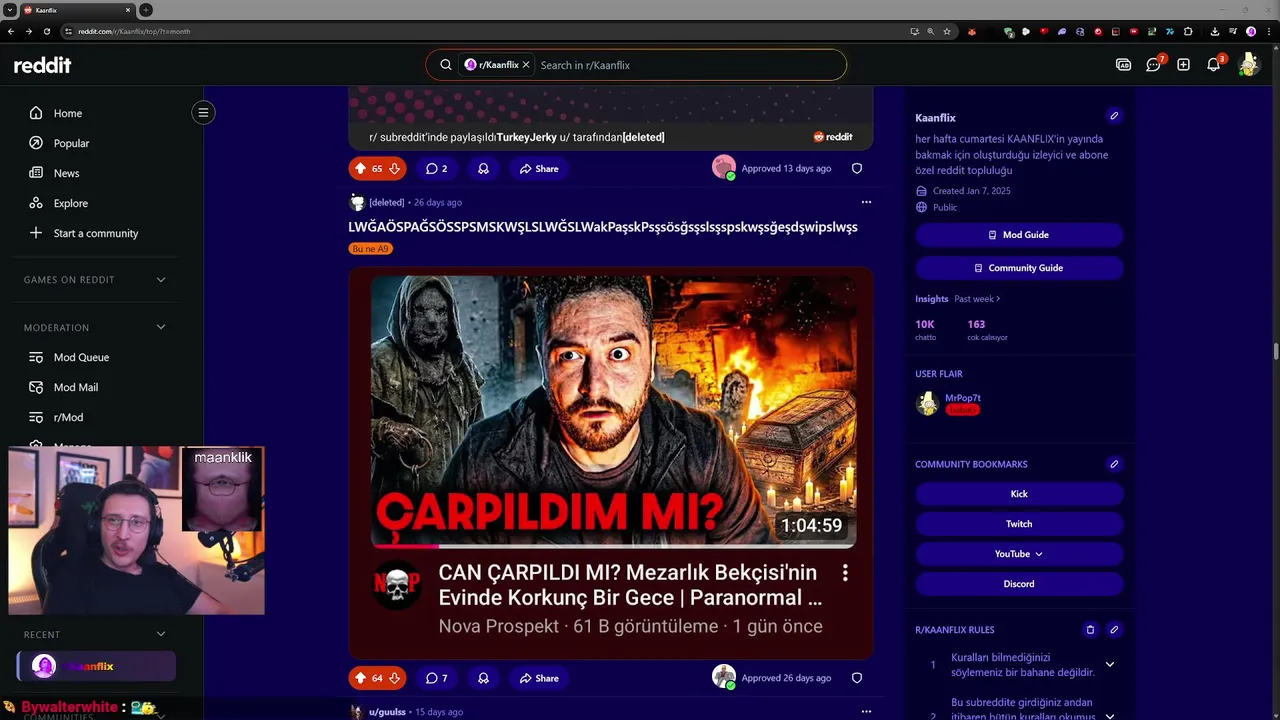Collapse the Games on Reddit section
Viewport: 1280px width, 720px height.
(x=161, y=280)
